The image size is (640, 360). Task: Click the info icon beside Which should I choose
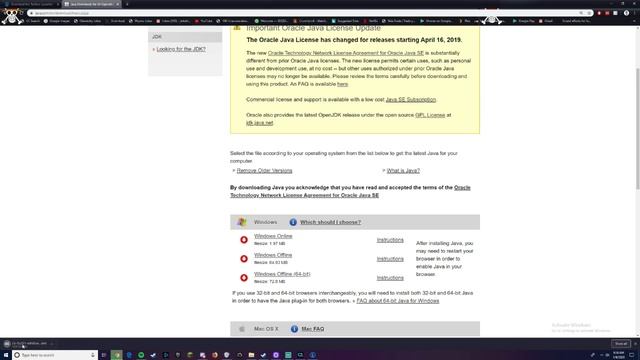coord(293,222)
